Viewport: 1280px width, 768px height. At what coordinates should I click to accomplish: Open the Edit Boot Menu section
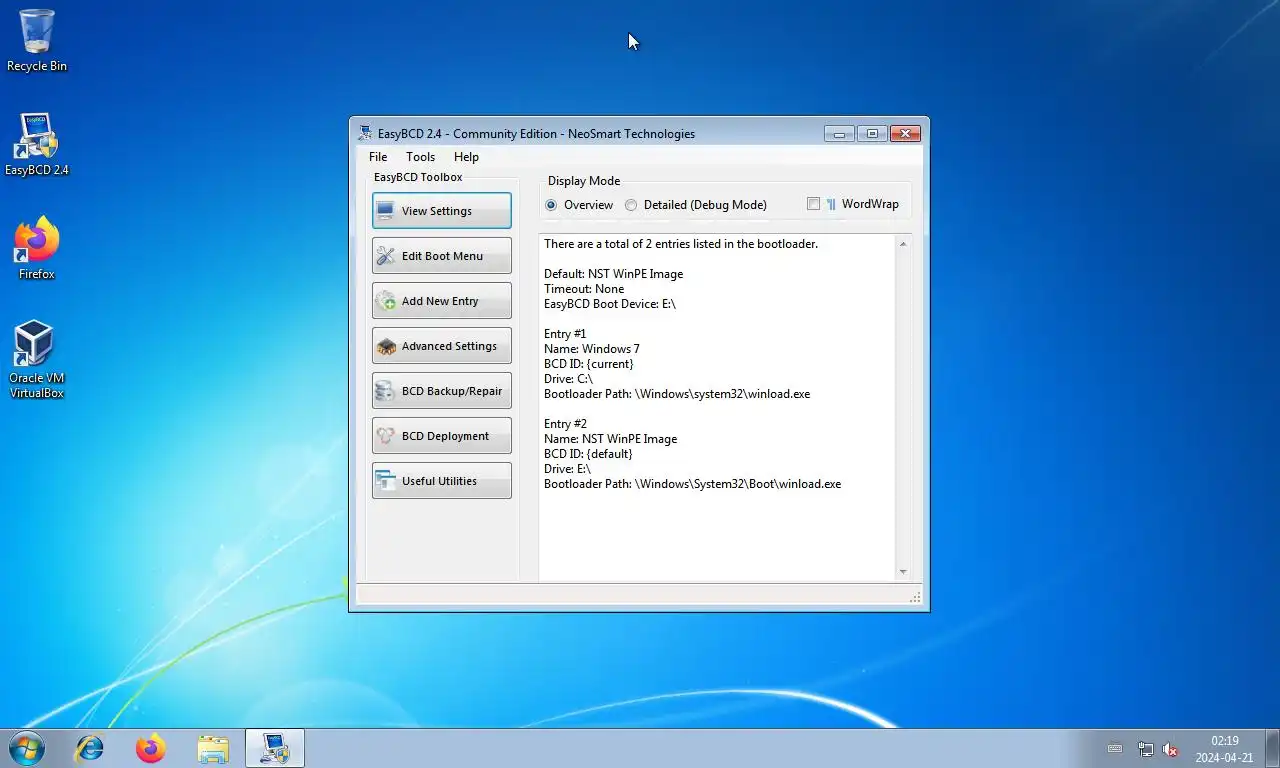441,256
